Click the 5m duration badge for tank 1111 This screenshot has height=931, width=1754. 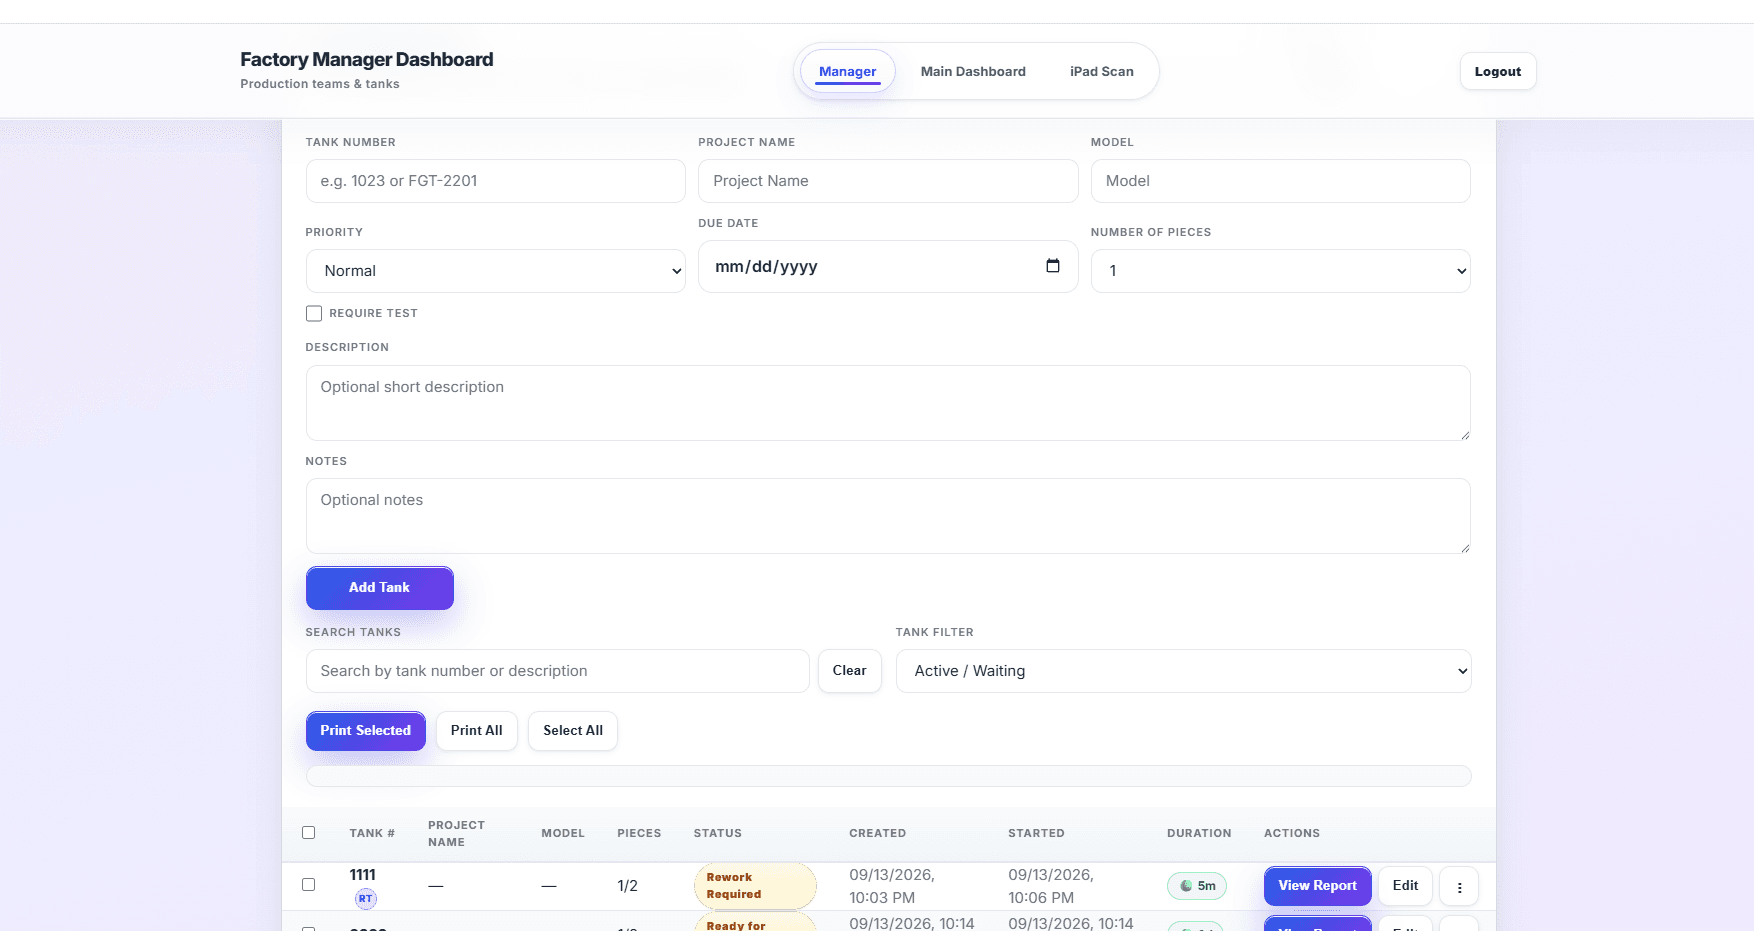(1197, 886)
